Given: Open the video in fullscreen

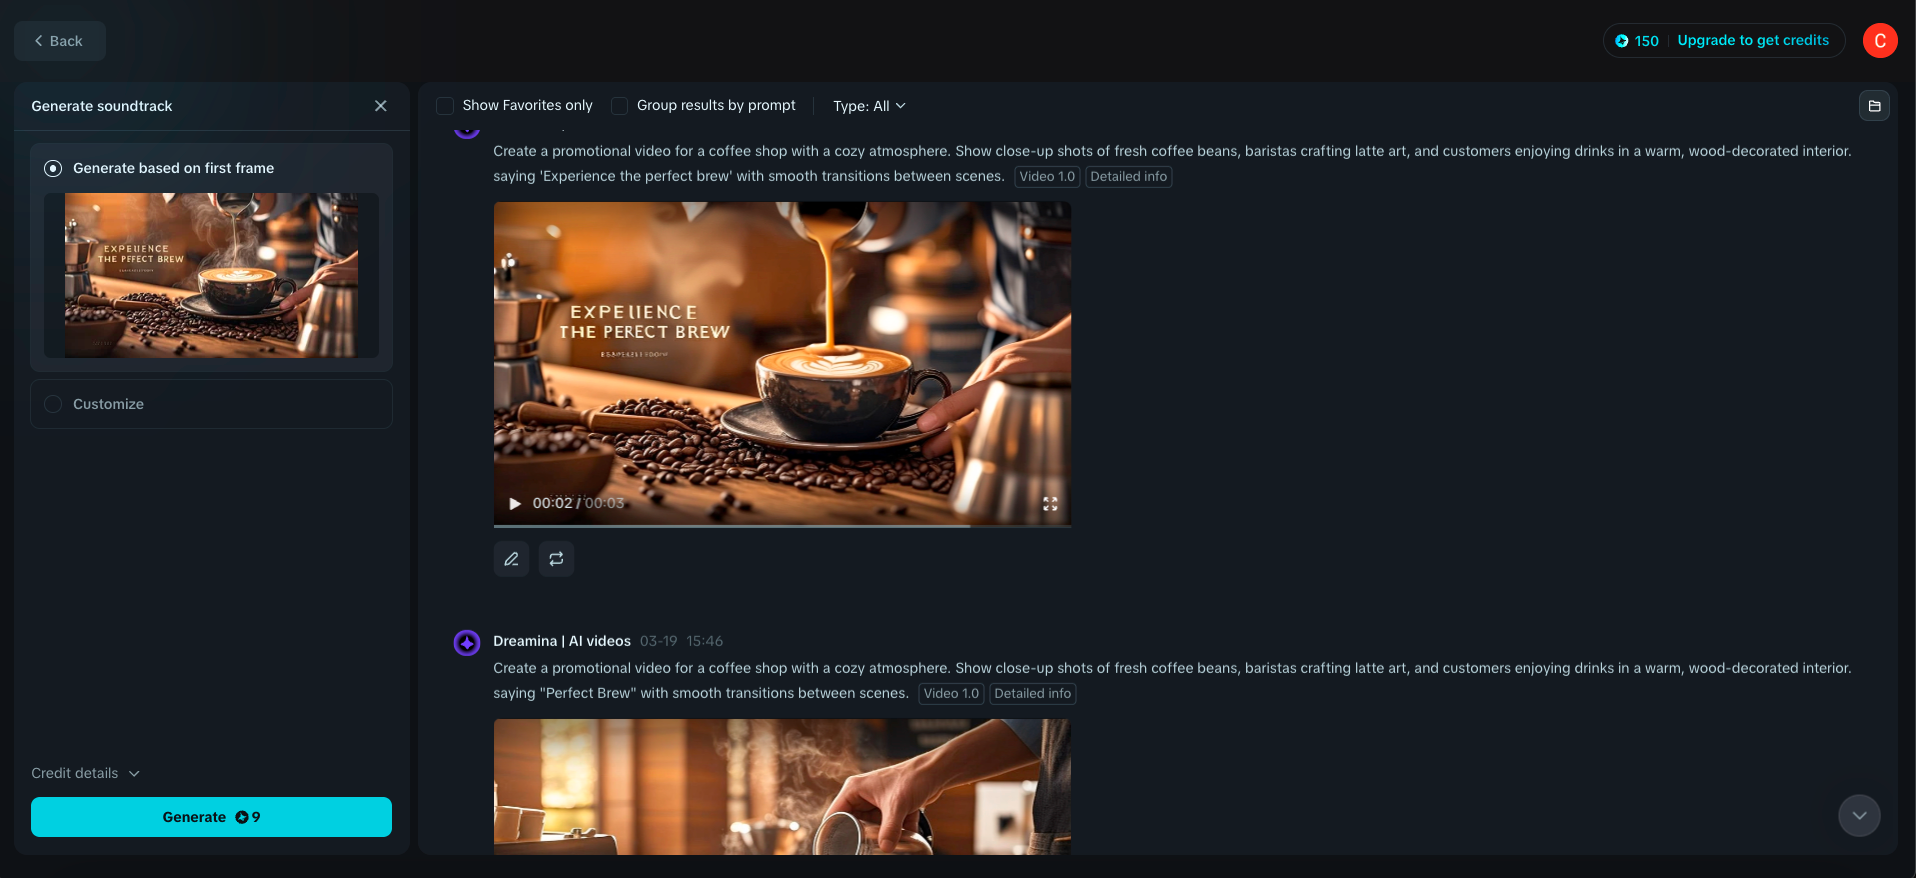Looking at the screenshot, I should (x=1050, y=504).
